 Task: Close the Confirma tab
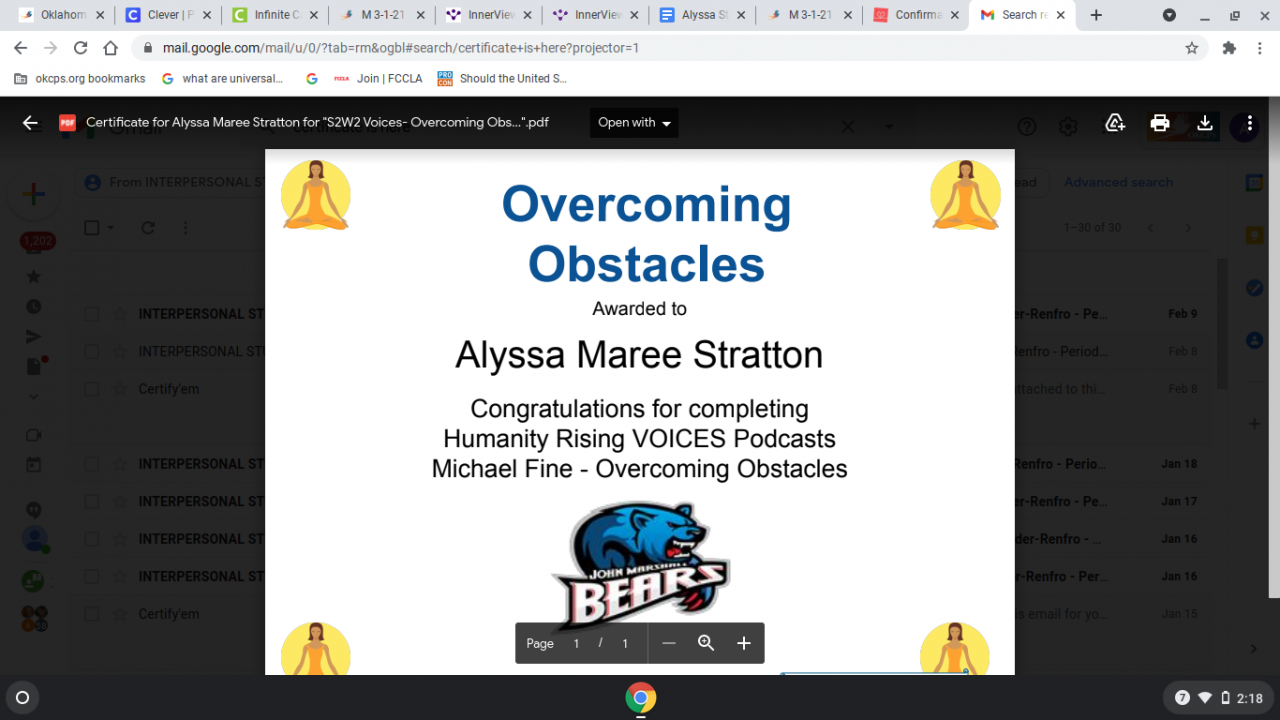click(954, 15)
